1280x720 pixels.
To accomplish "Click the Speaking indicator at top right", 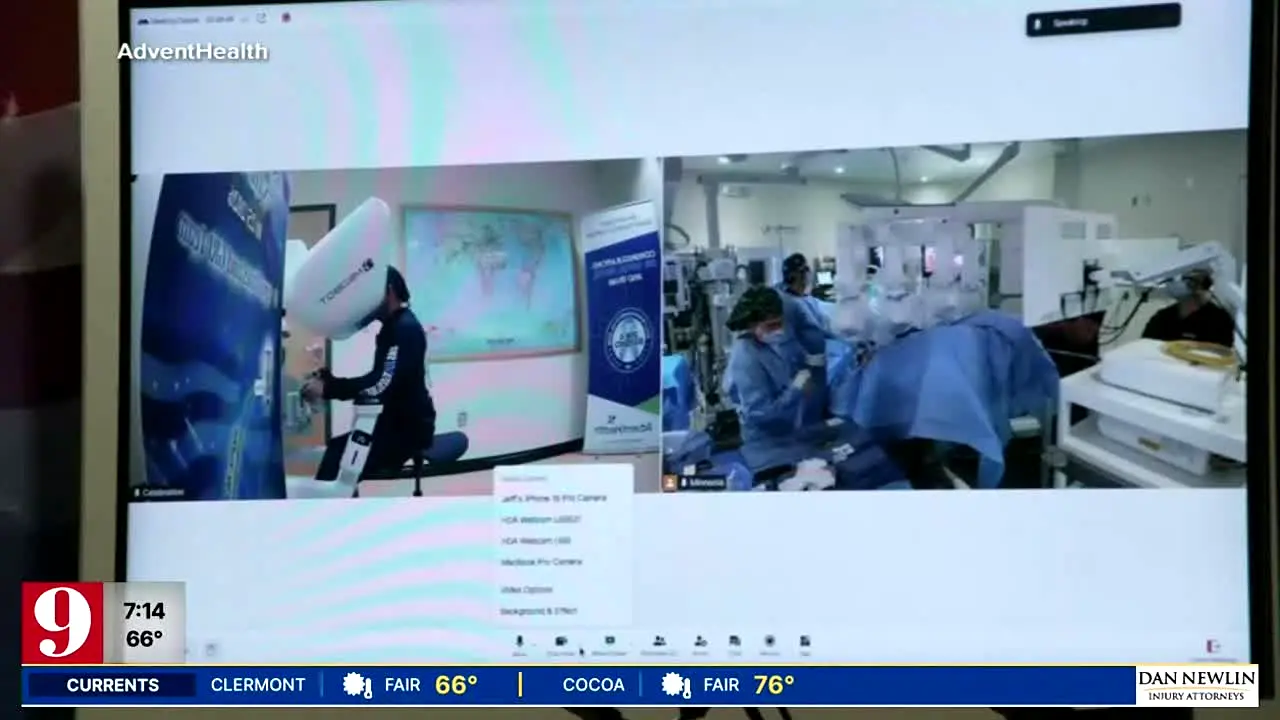I will [1103, 21].
